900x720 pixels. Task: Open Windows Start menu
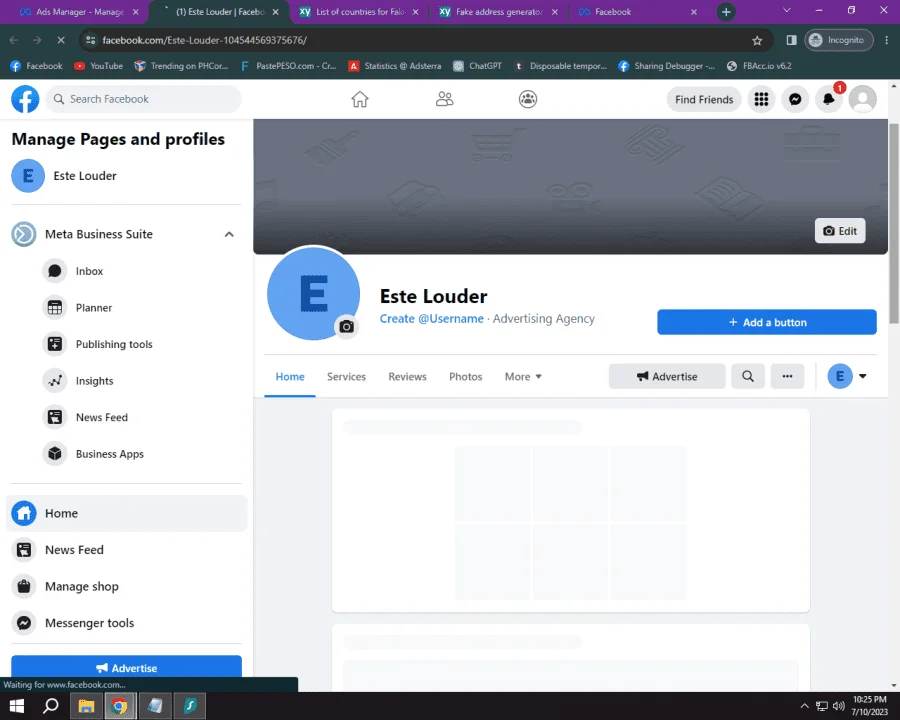pos(17,706)
